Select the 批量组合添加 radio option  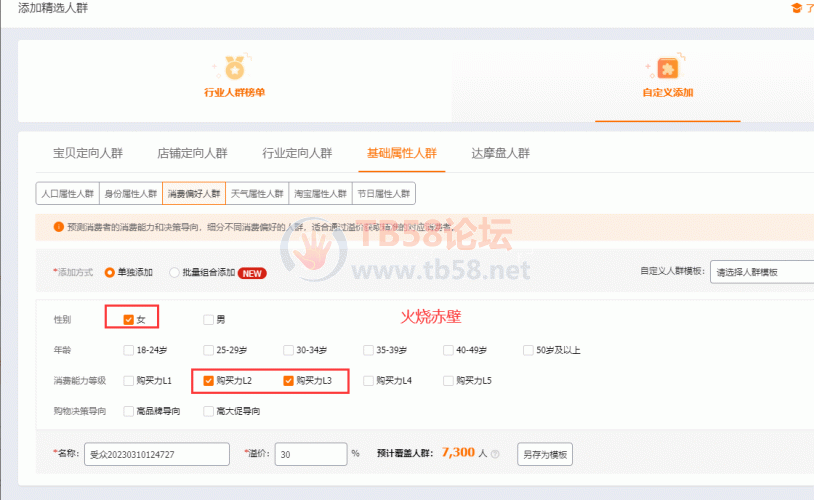pyautogui.click(x=175, y=272)
